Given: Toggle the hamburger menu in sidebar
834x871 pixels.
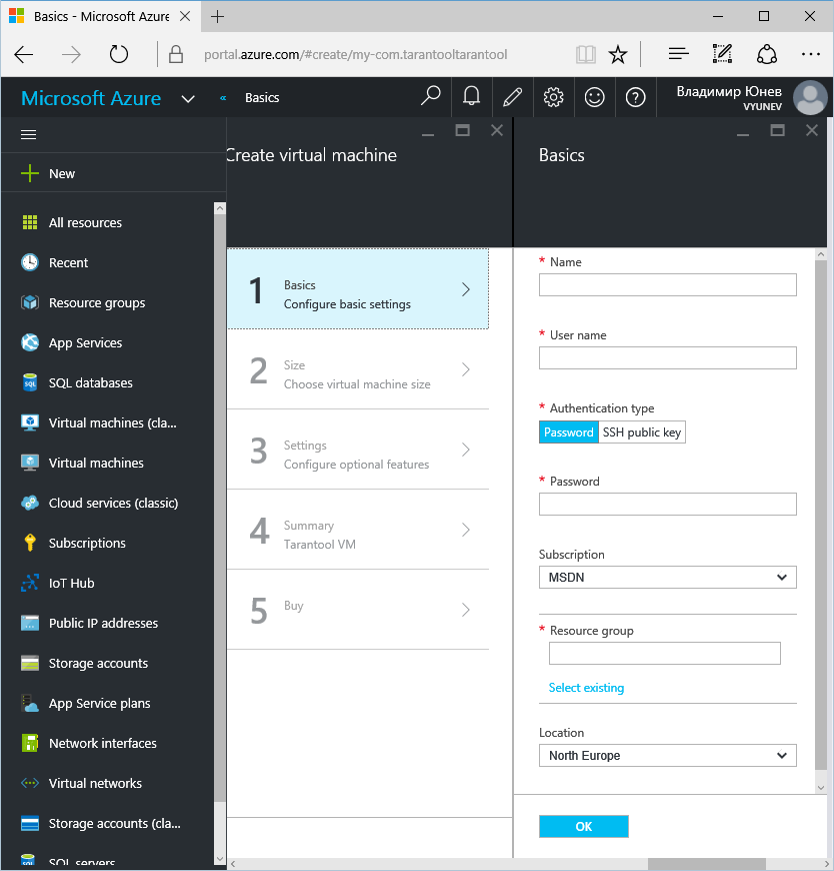Looking at the screenshot, I should pyautogui.click(x=28, y=134).
